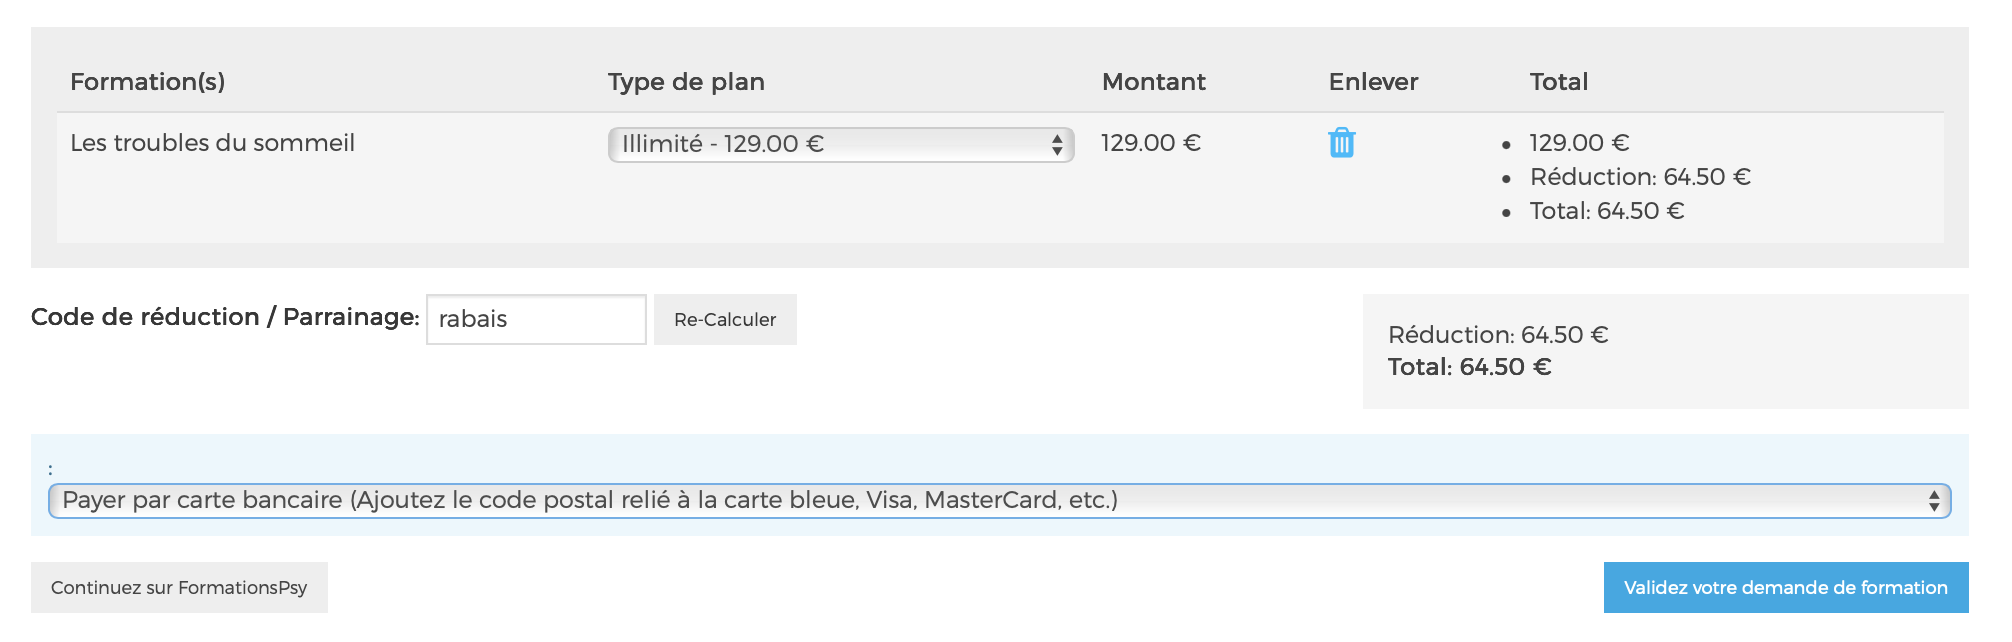Viewport: 2012px width, 642px height.
Task: Click the Total column header
Action: tap(1558, 82)
